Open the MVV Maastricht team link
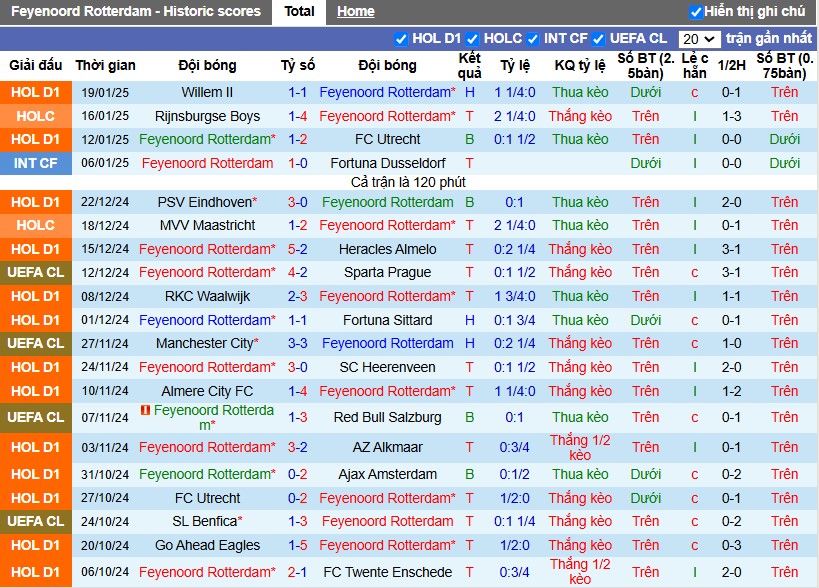The height and width of the screenshot is (588, 819). coord(207,226)
